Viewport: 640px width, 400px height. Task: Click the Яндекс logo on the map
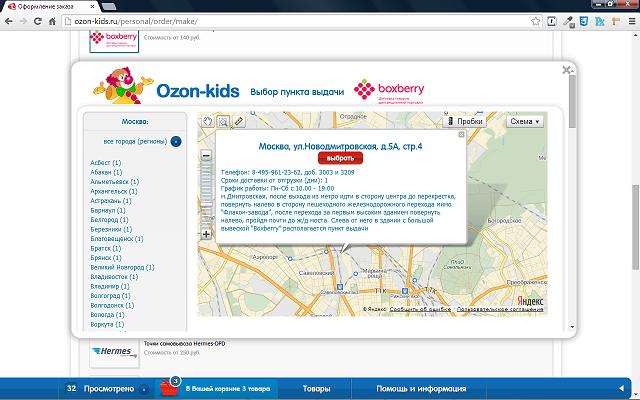530,301
